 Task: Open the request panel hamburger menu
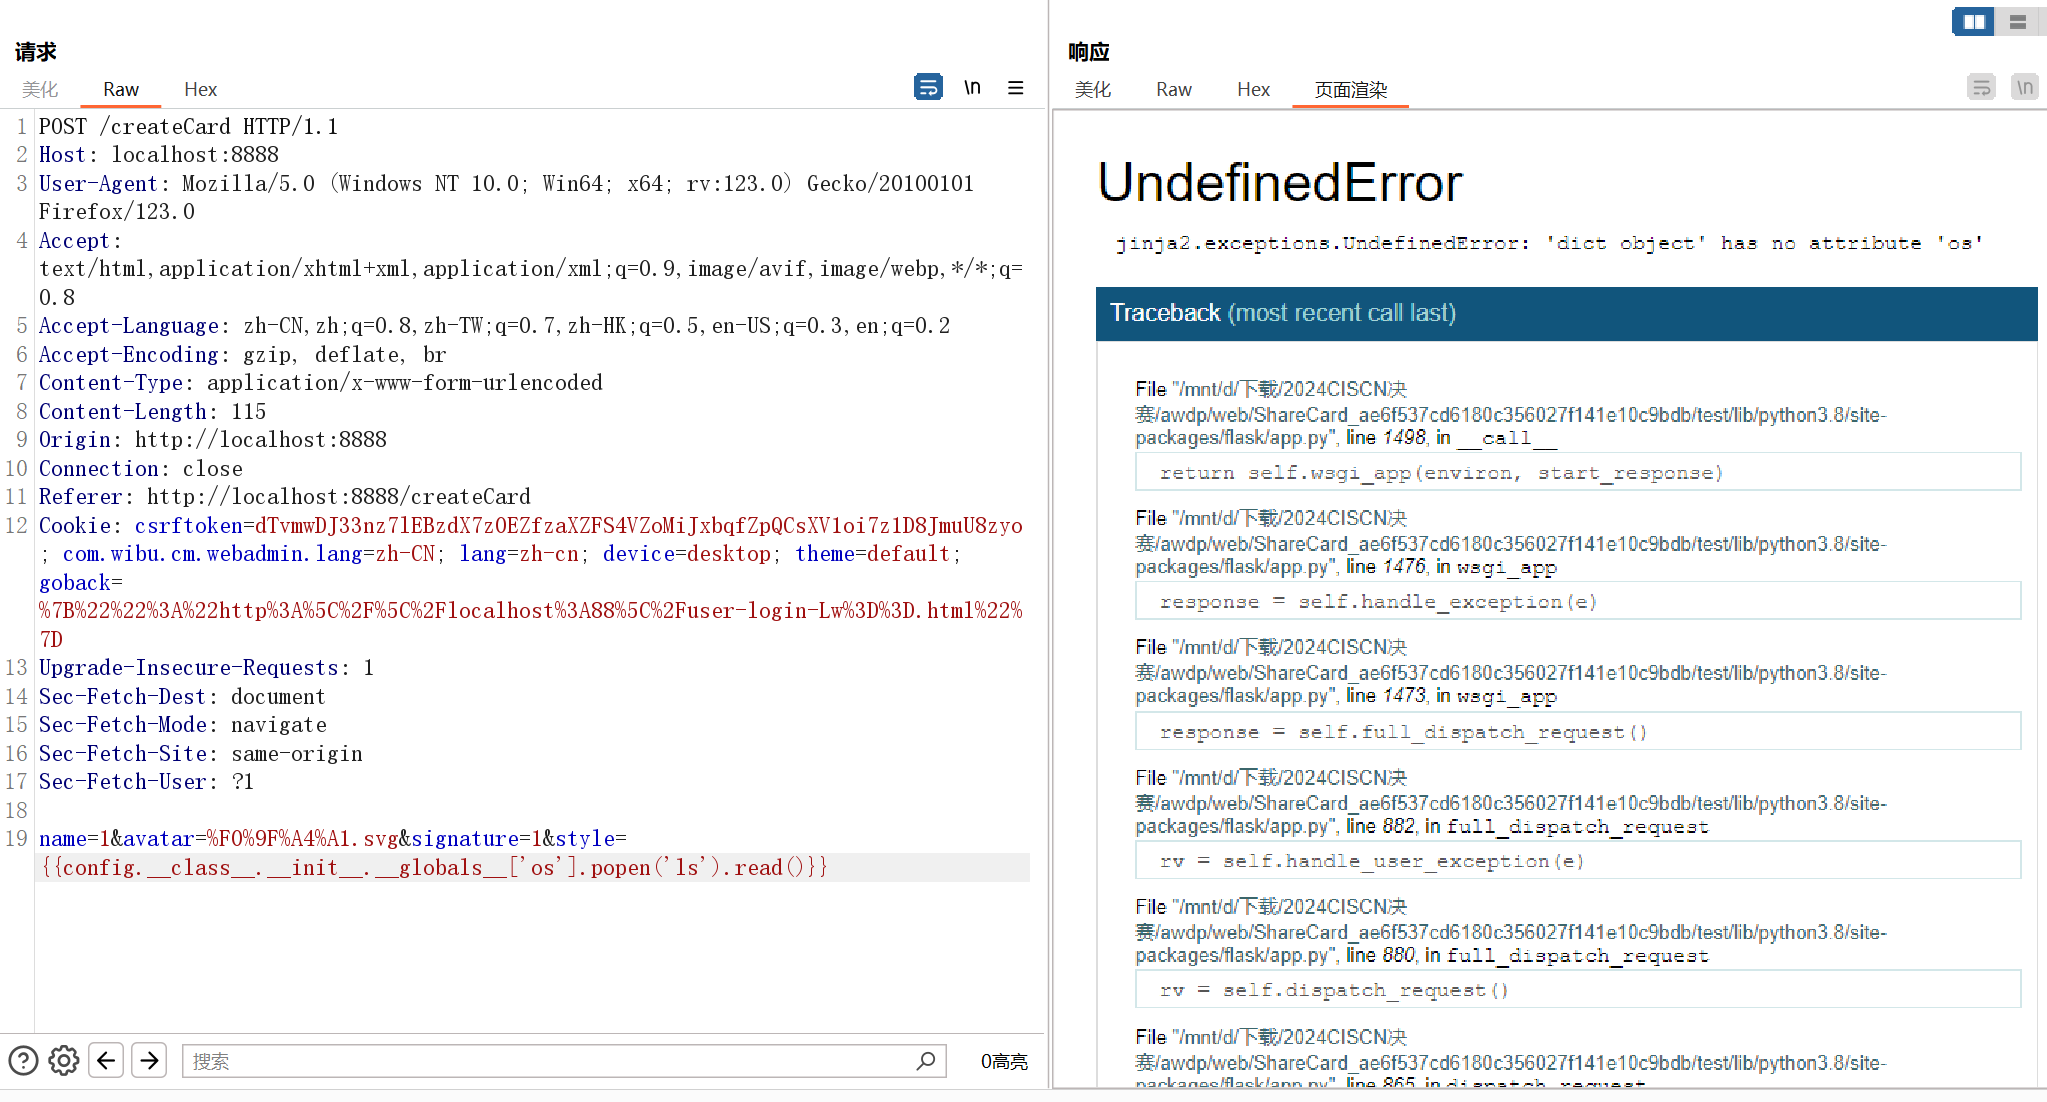pyautogui.click(x=1015, y=88)
